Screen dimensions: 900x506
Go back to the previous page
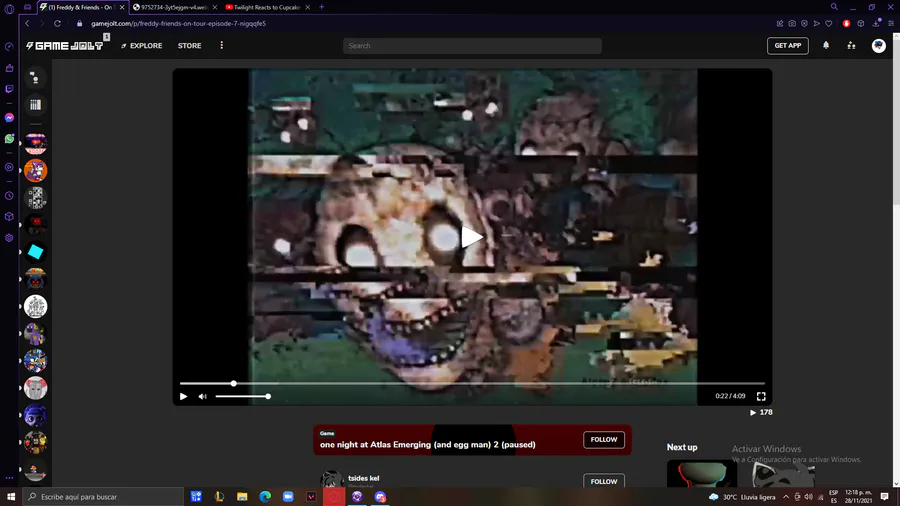pos(27,24)
